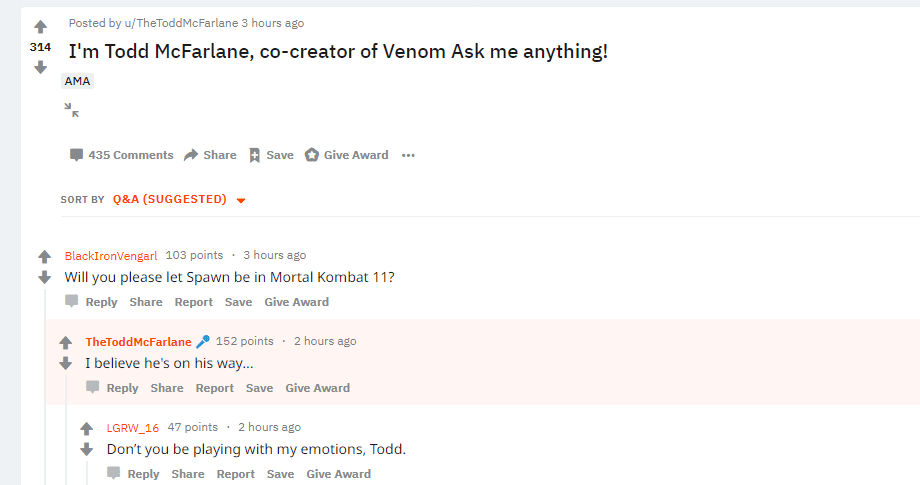The width and height of the screenshot is (920, 485).
Task: Open BlackIronVengarl's user profile
Action: pos(111,256)
